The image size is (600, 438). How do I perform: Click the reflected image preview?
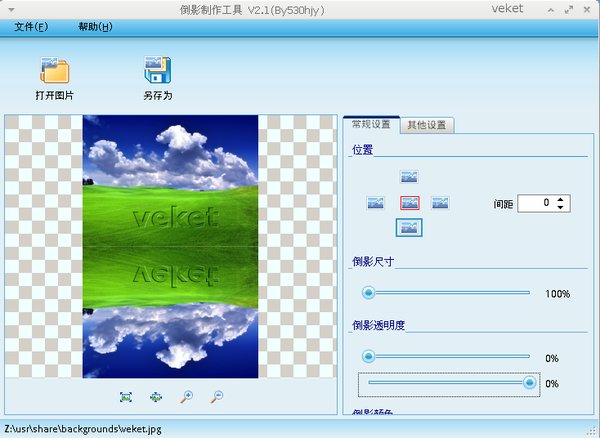point(171,246)
